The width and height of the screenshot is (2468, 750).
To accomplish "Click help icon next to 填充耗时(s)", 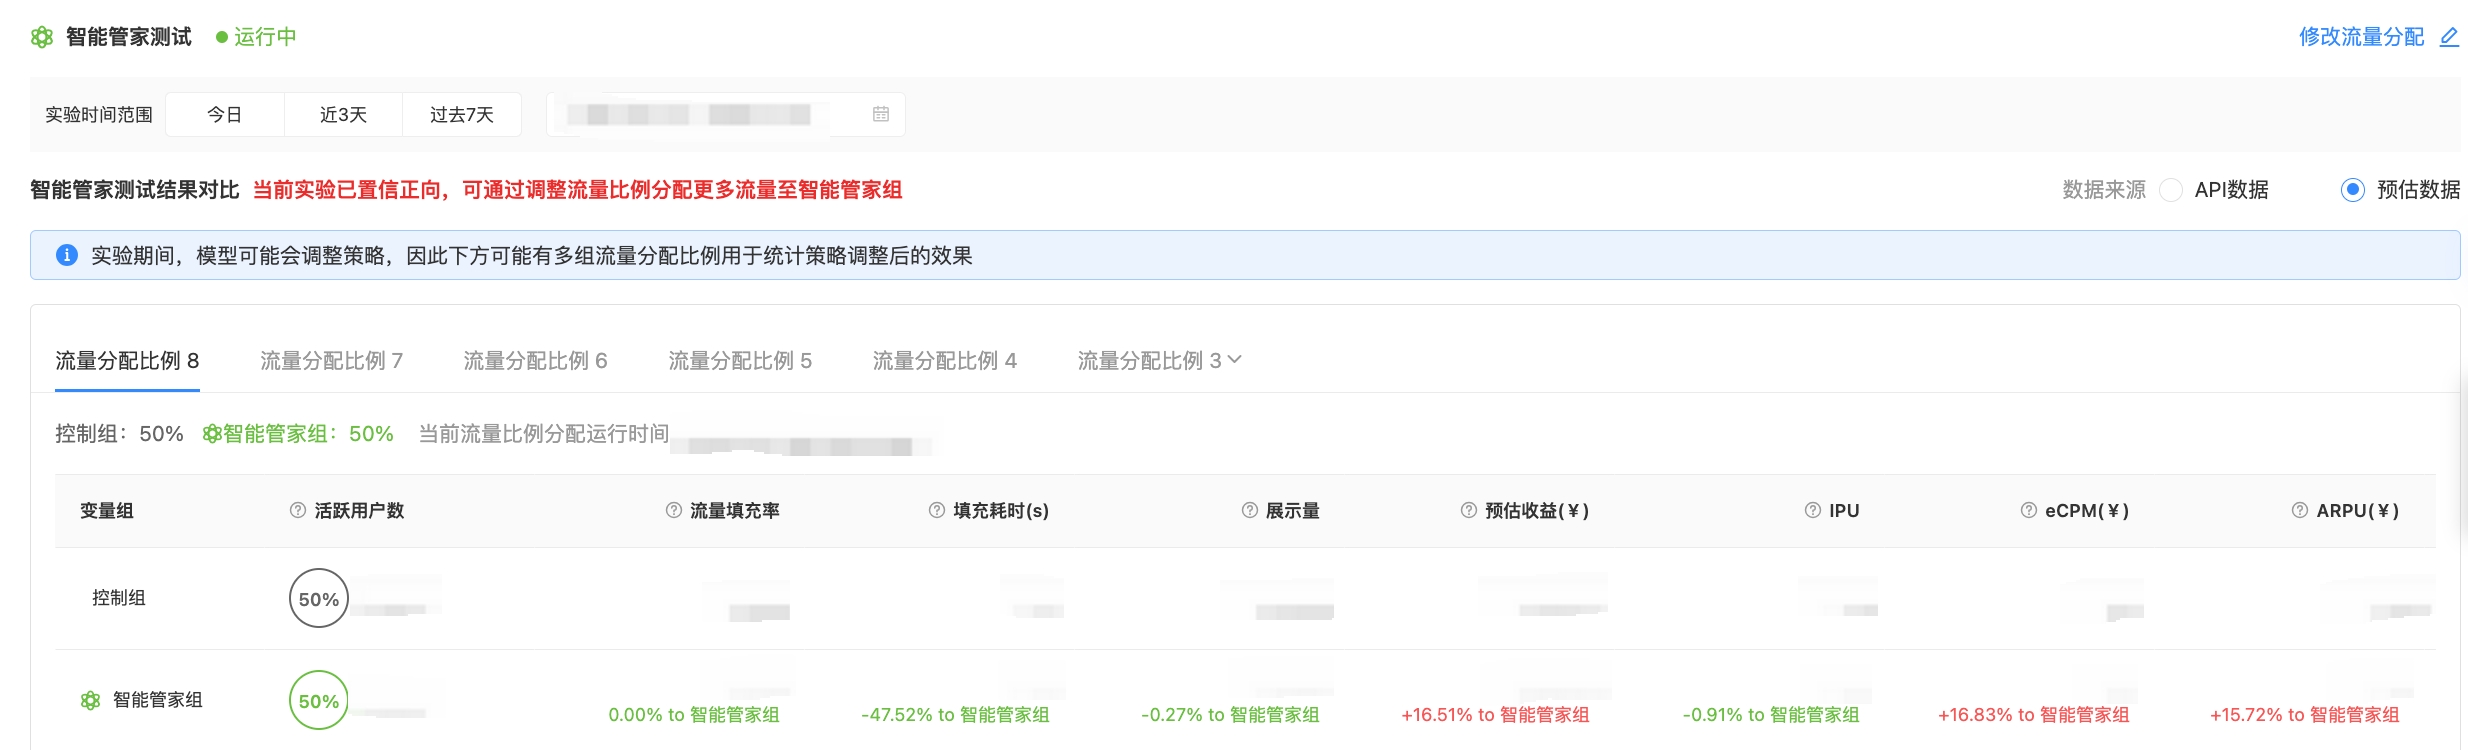I will click(x=937, y=510).
